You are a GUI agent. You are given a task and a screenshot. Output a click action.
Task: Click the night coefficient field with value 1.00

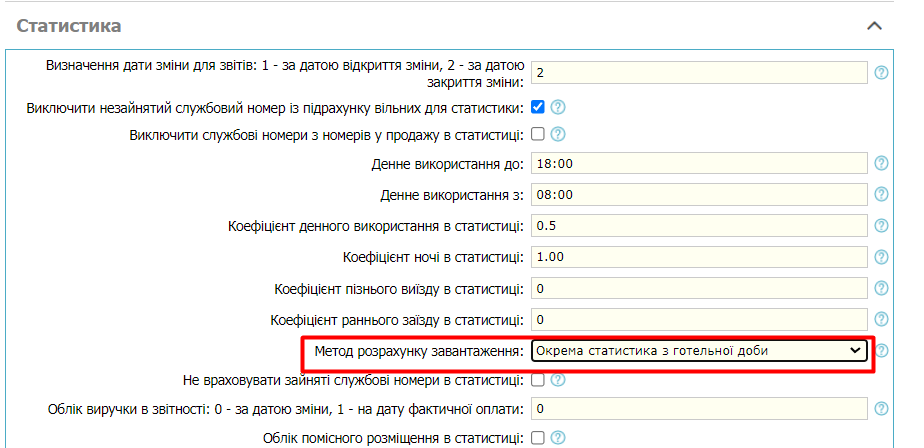coord(698,257)
